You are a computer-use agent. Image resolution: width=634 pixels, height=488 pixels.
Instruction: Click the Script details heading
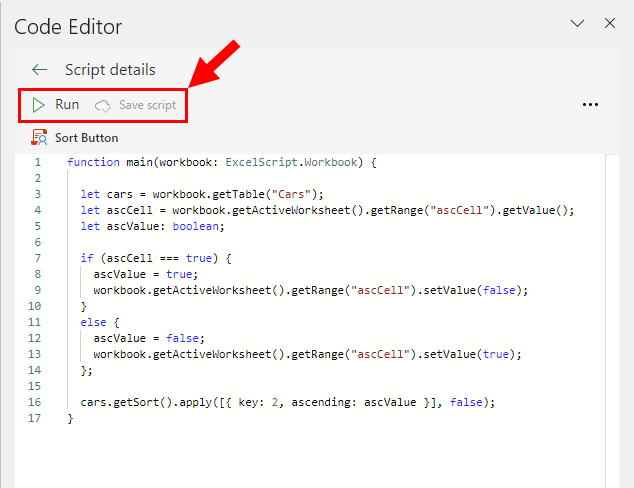110,70
